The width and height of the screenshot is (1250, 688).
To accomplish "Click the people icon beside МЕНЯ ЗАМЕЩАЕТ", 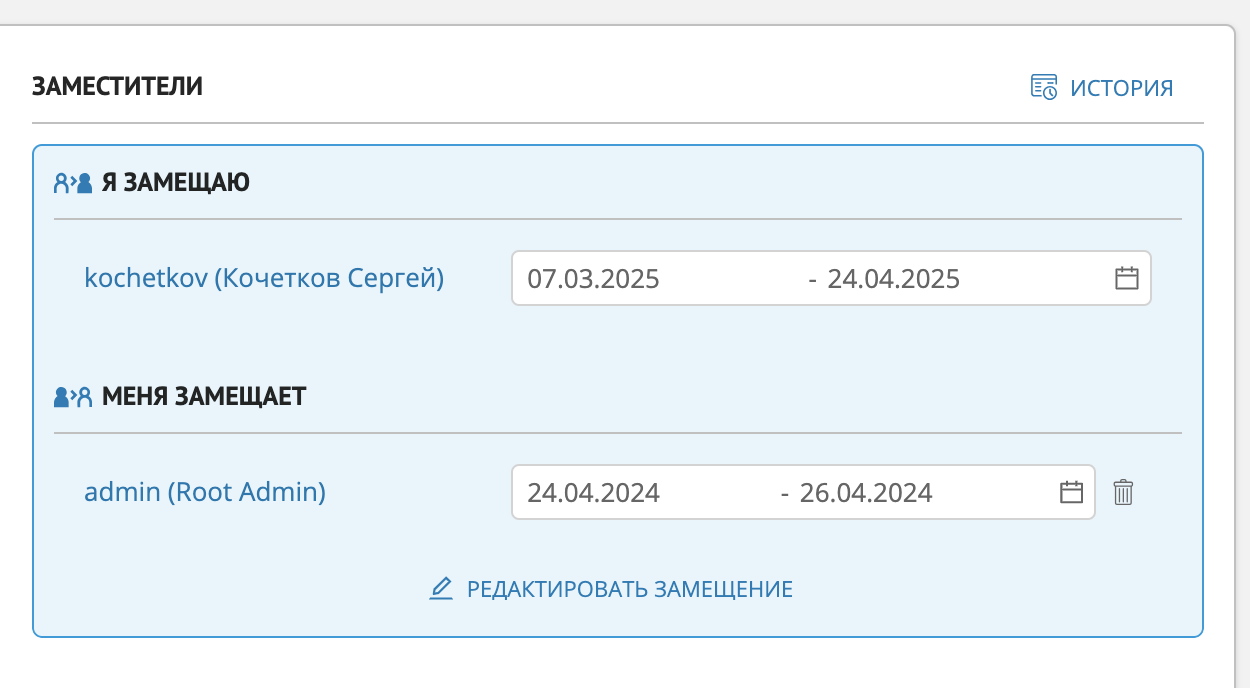I will click(x=73, y=397).
